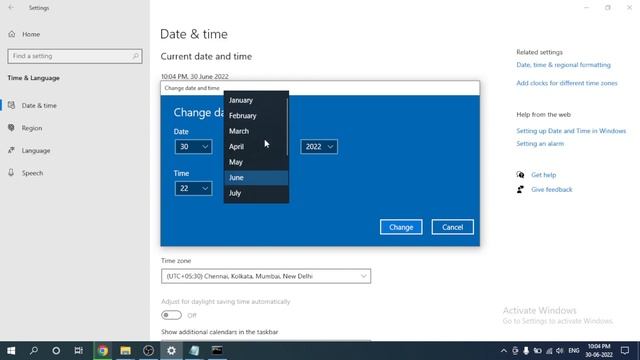Open Setting up Date and Time in Windows
Image resolution: width=640 pixels, height=360 pixels.
571,131
